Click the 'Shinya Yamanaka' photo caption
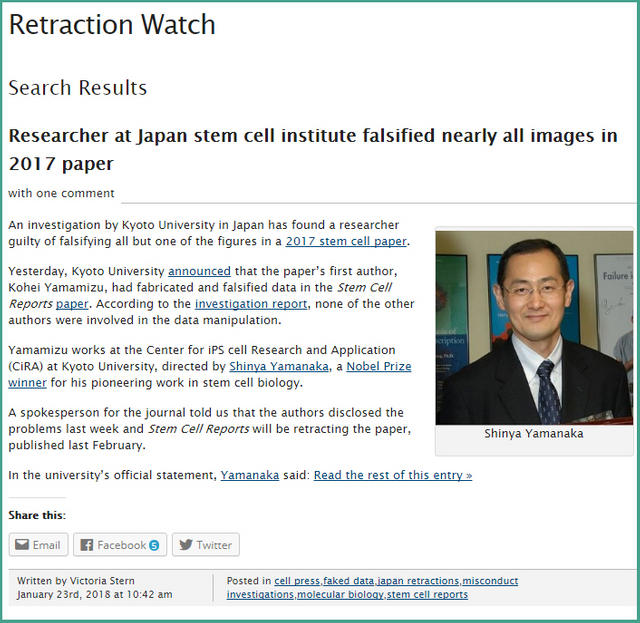Screen dimensions: 640x623 click(x=534, y=434)
